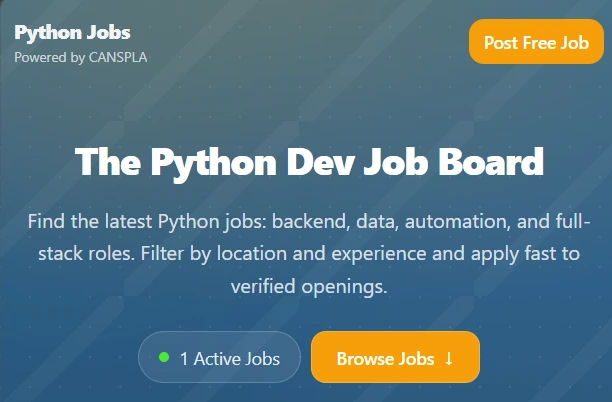
Task: Click the down arrow in Browse Jobs
Action: (449, 358)
